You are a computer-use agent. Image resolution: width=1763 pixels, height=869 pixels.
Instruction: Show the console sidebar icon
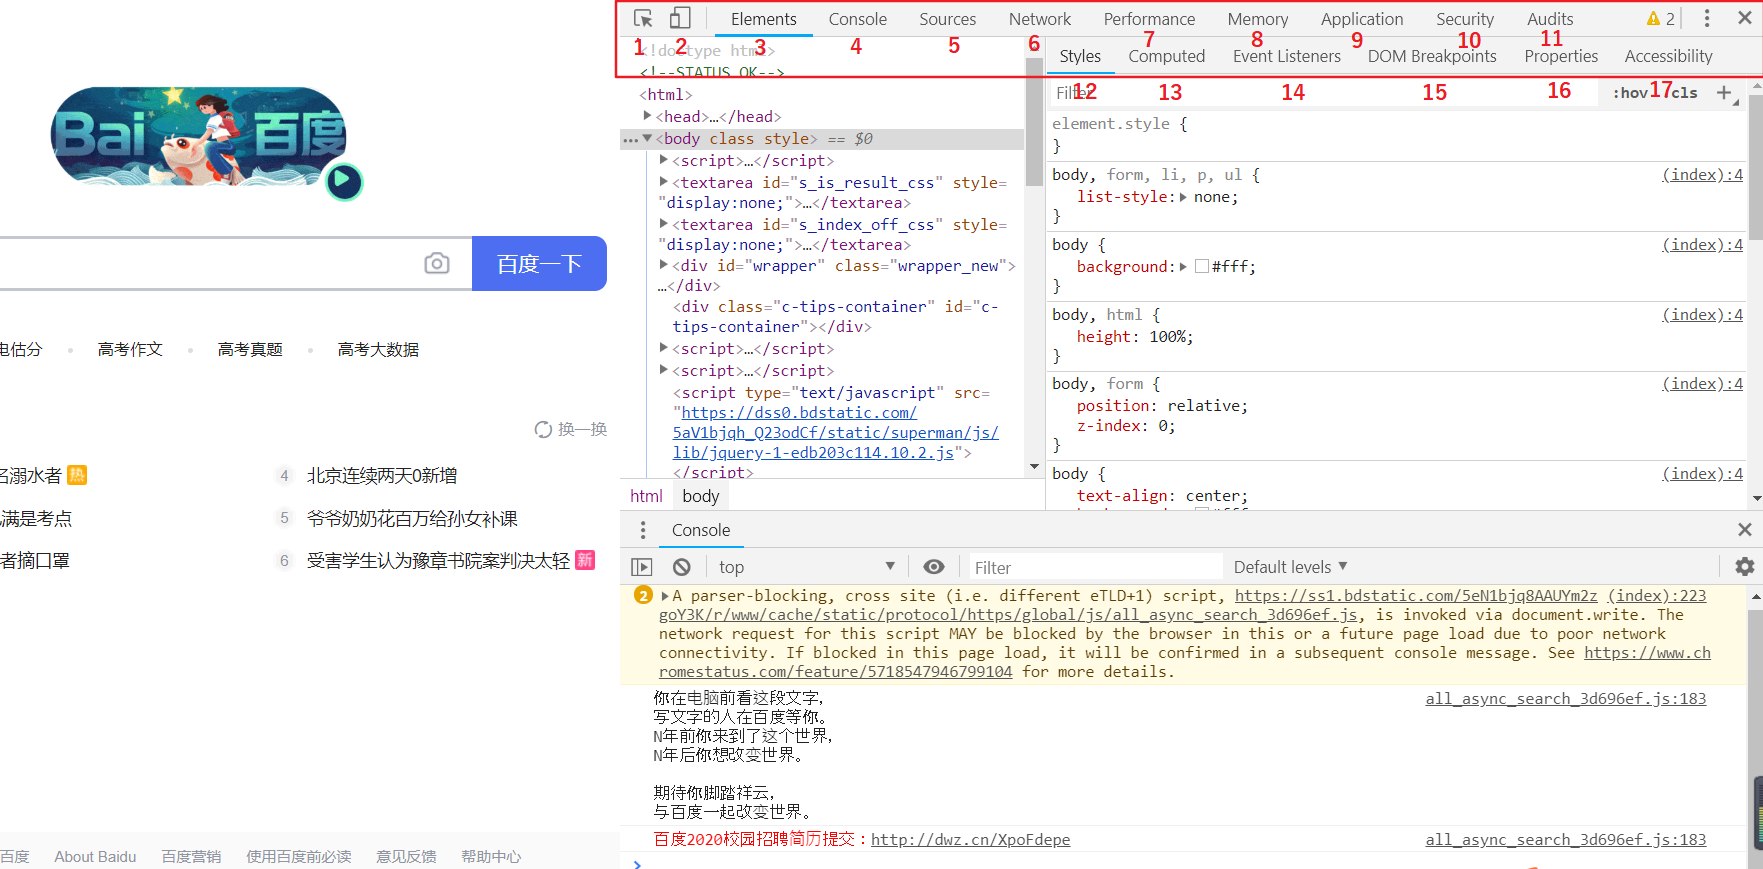(x=642, y=567)
